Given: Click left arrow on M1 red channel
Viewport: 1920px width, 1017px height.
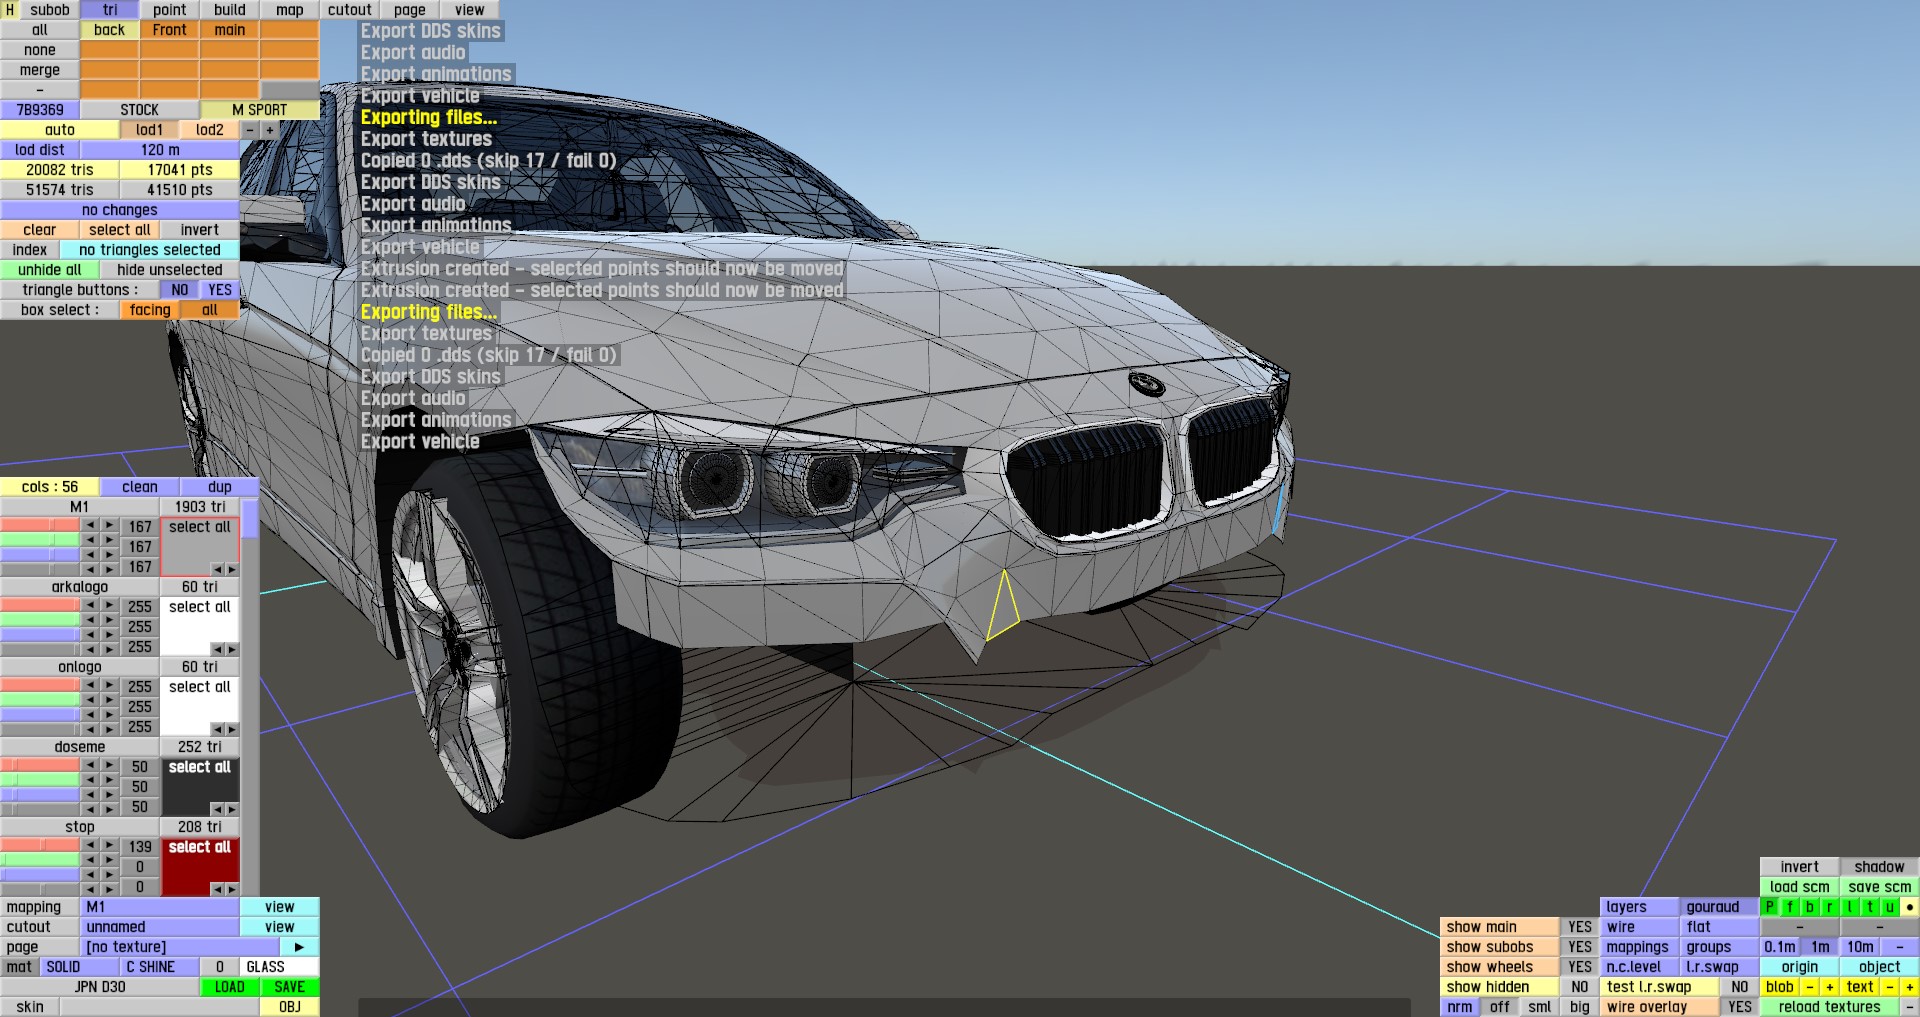Looking at the screenshot, I should point(90,525).
